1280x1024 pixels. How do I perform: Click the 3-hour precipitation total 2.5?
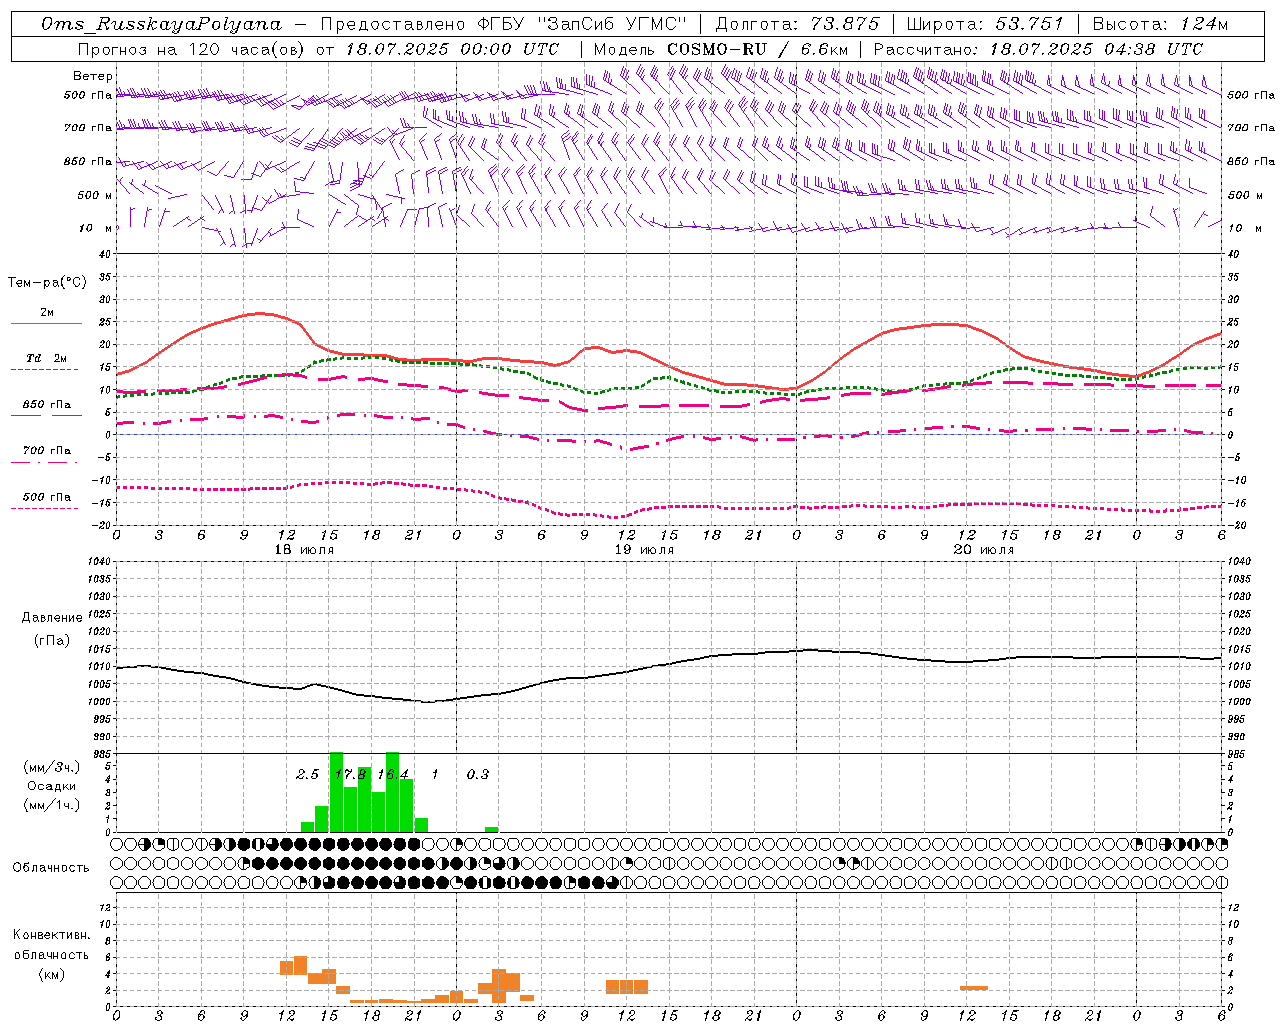(x=307, y=774)
